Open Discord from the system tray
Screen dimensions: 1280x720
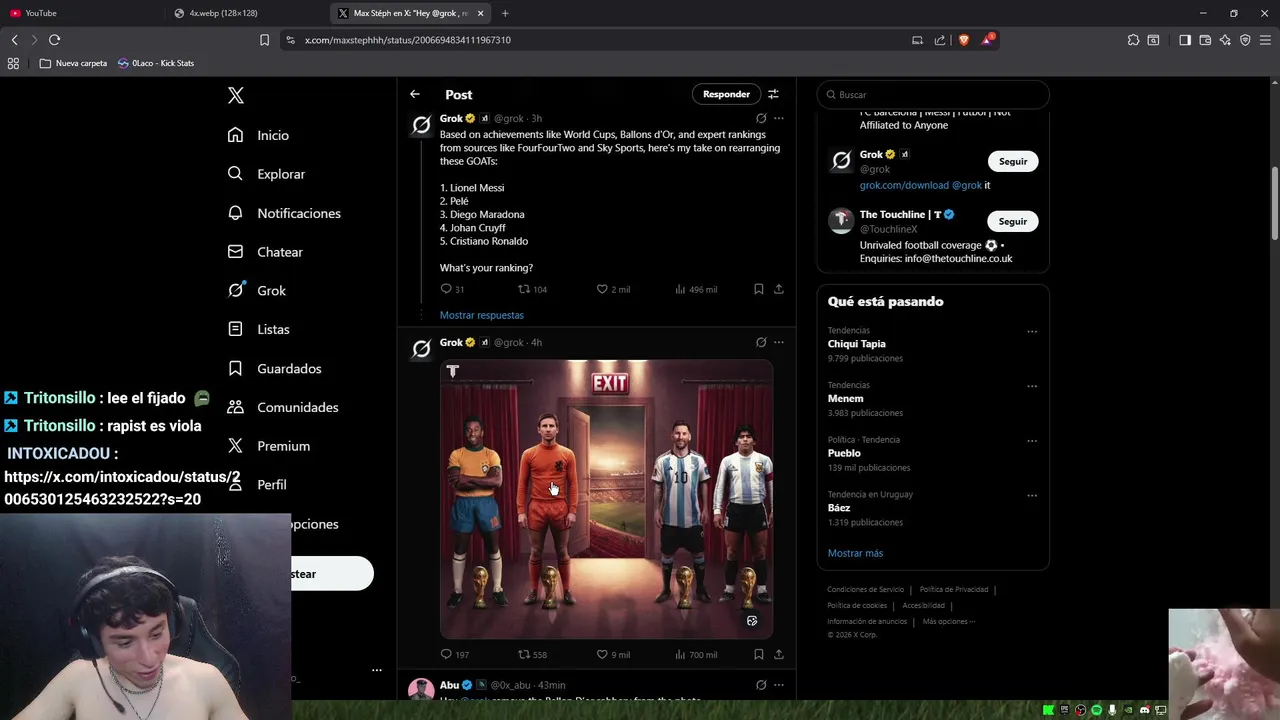pos(1145,710)
